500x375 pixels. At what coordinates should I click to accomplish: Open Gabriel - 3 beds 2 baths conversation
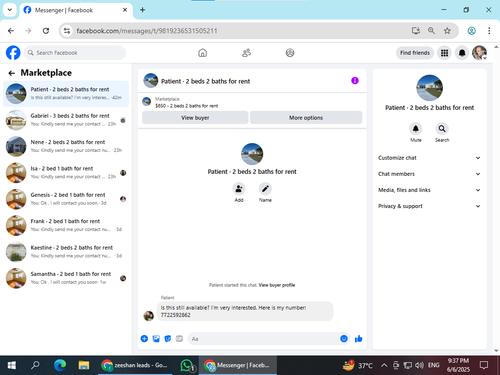coord(66,120)
